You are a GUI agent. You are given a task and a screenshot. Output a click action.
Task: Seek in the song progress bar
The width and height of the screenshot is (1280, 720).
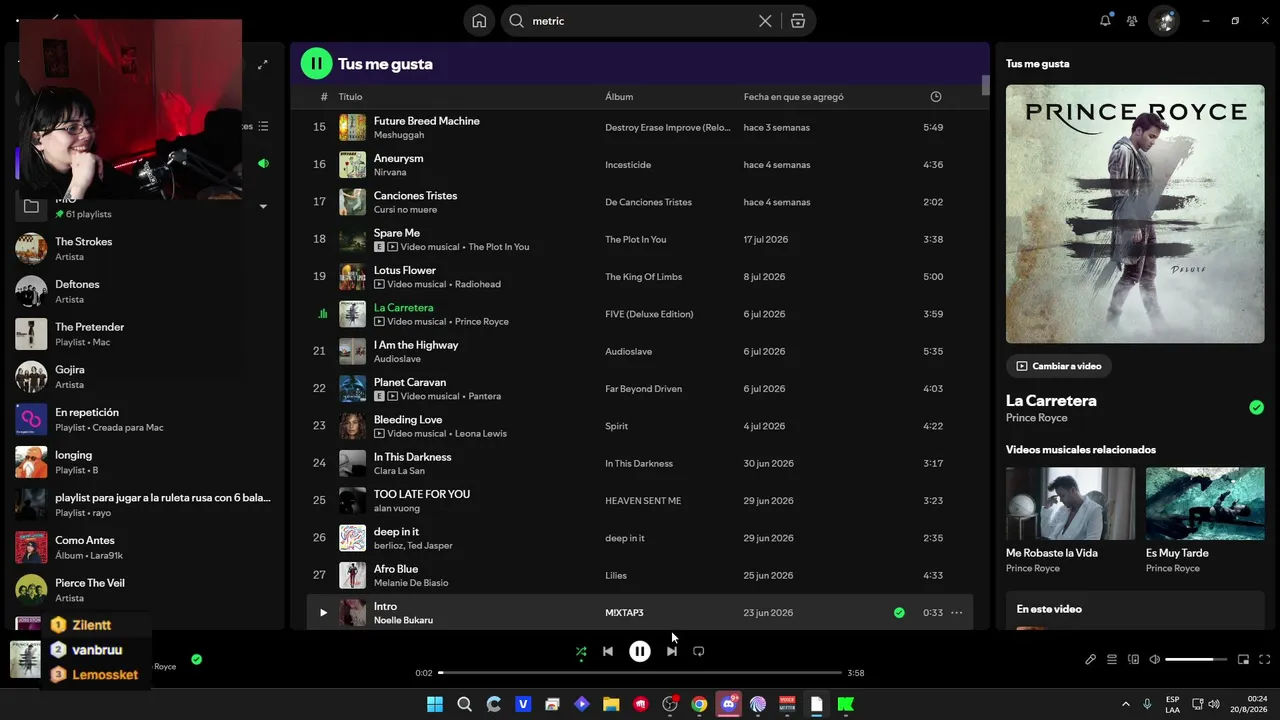pyautogui.click(x=640, y=673)
